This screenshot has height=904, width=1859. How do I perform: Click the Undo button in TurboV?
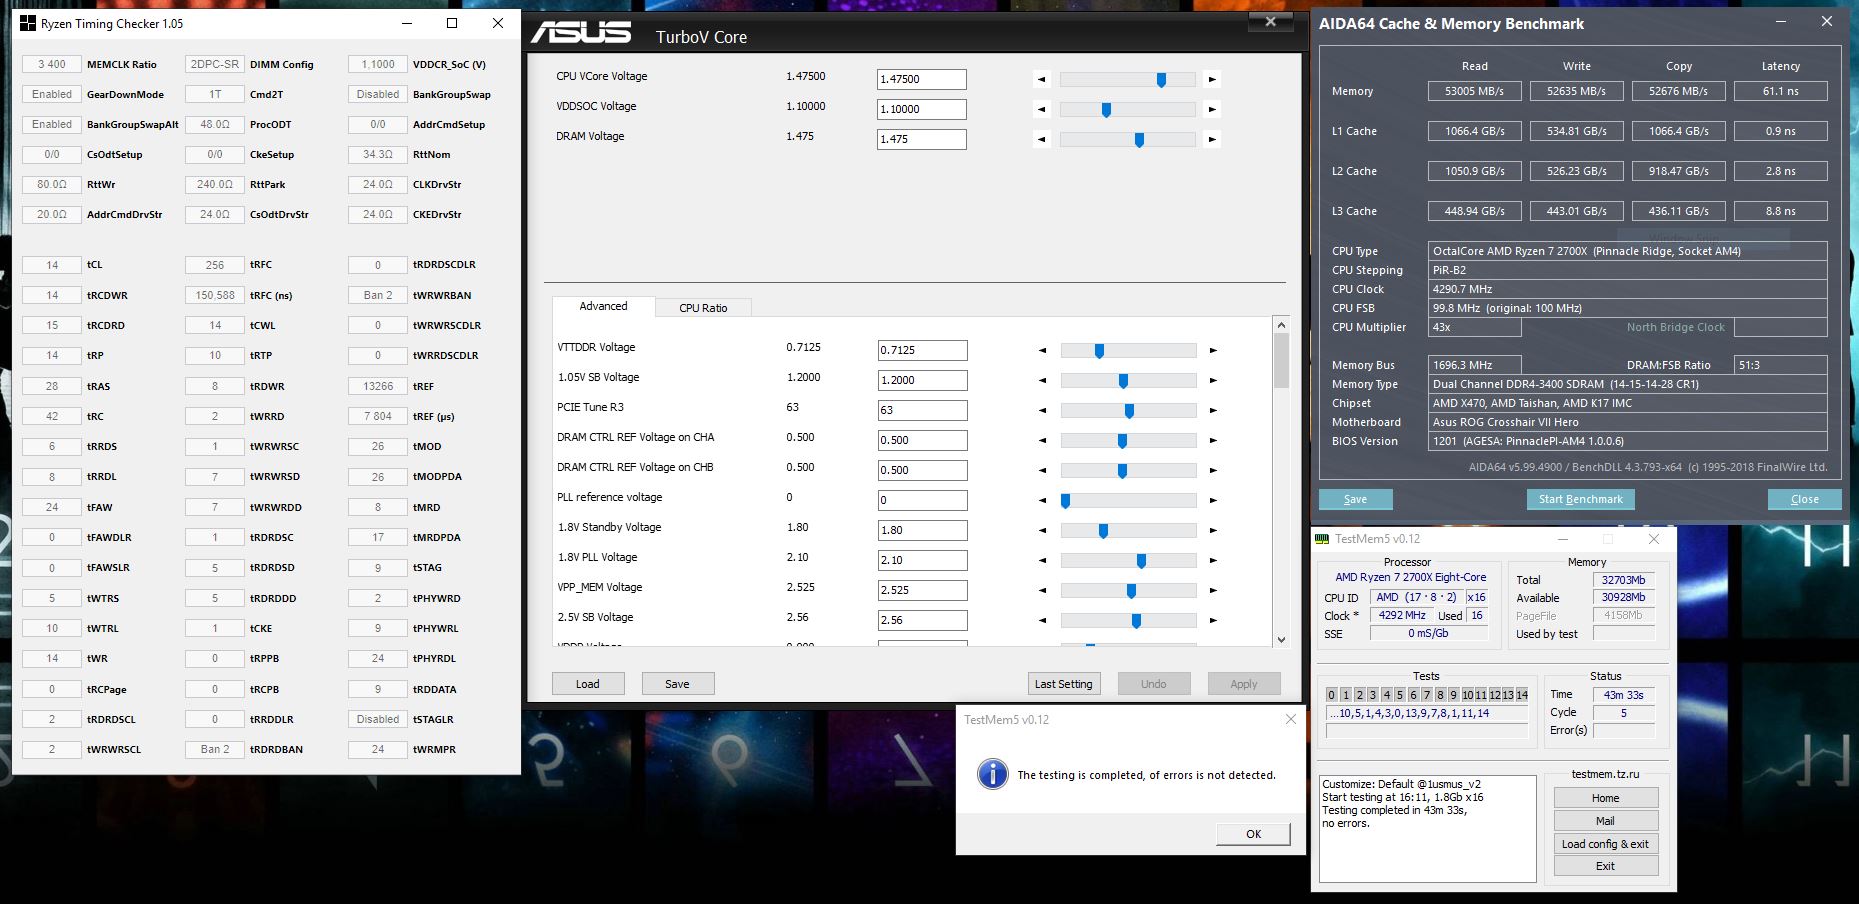1154,684
